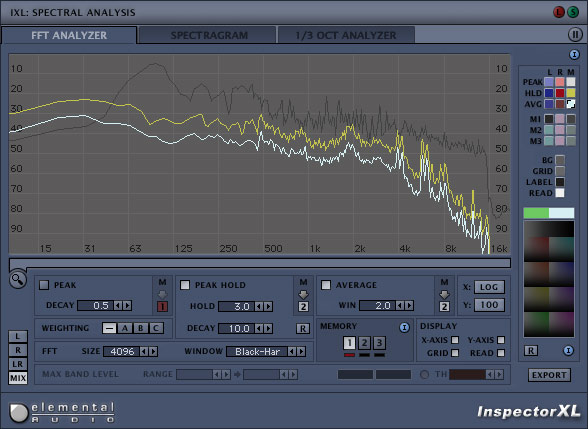Toggle the Y-Axis display checkbox
The height and width of the screenshot is (429, 588).
point(501,340)
